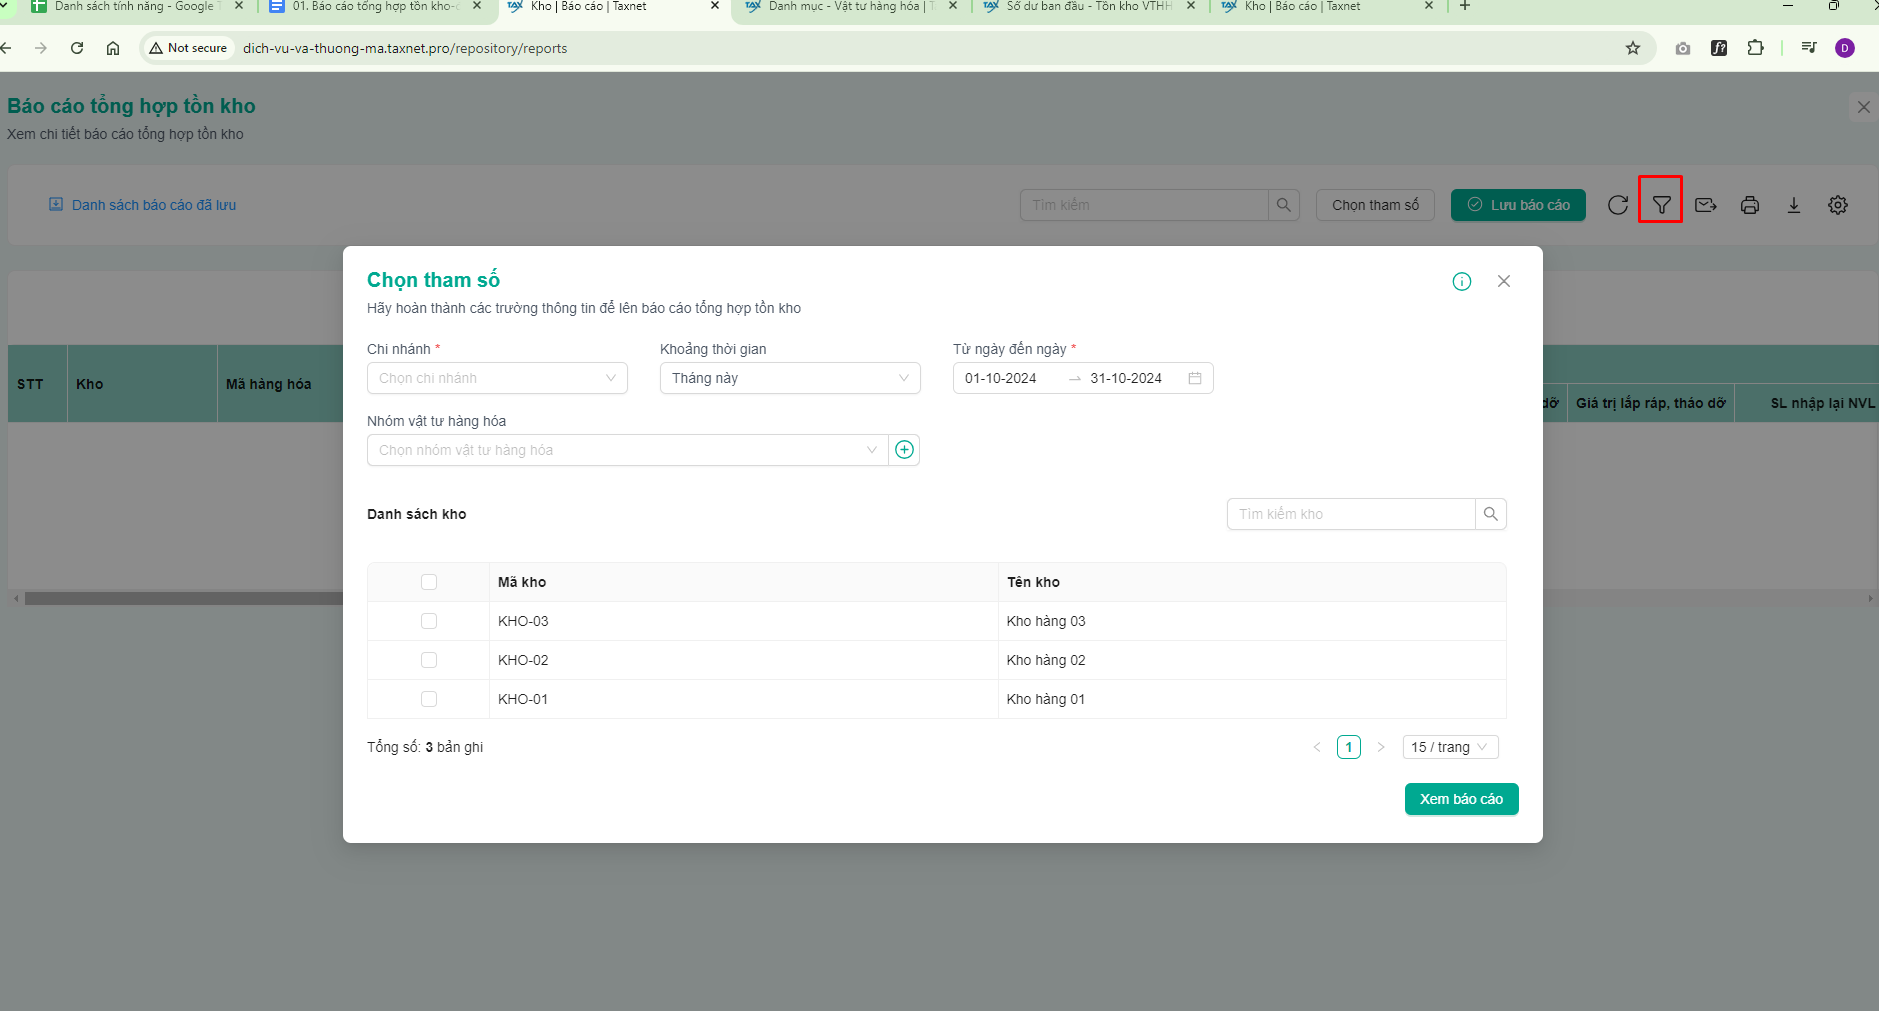This screenshot has width=1879, height=1011.
Task: Click the green plus icon beside nhóm vật tư
Action: [904, 450]
